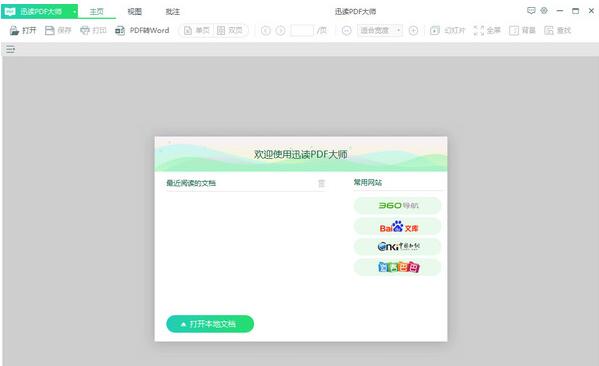Minimize the application window

[x=560, y=11]
